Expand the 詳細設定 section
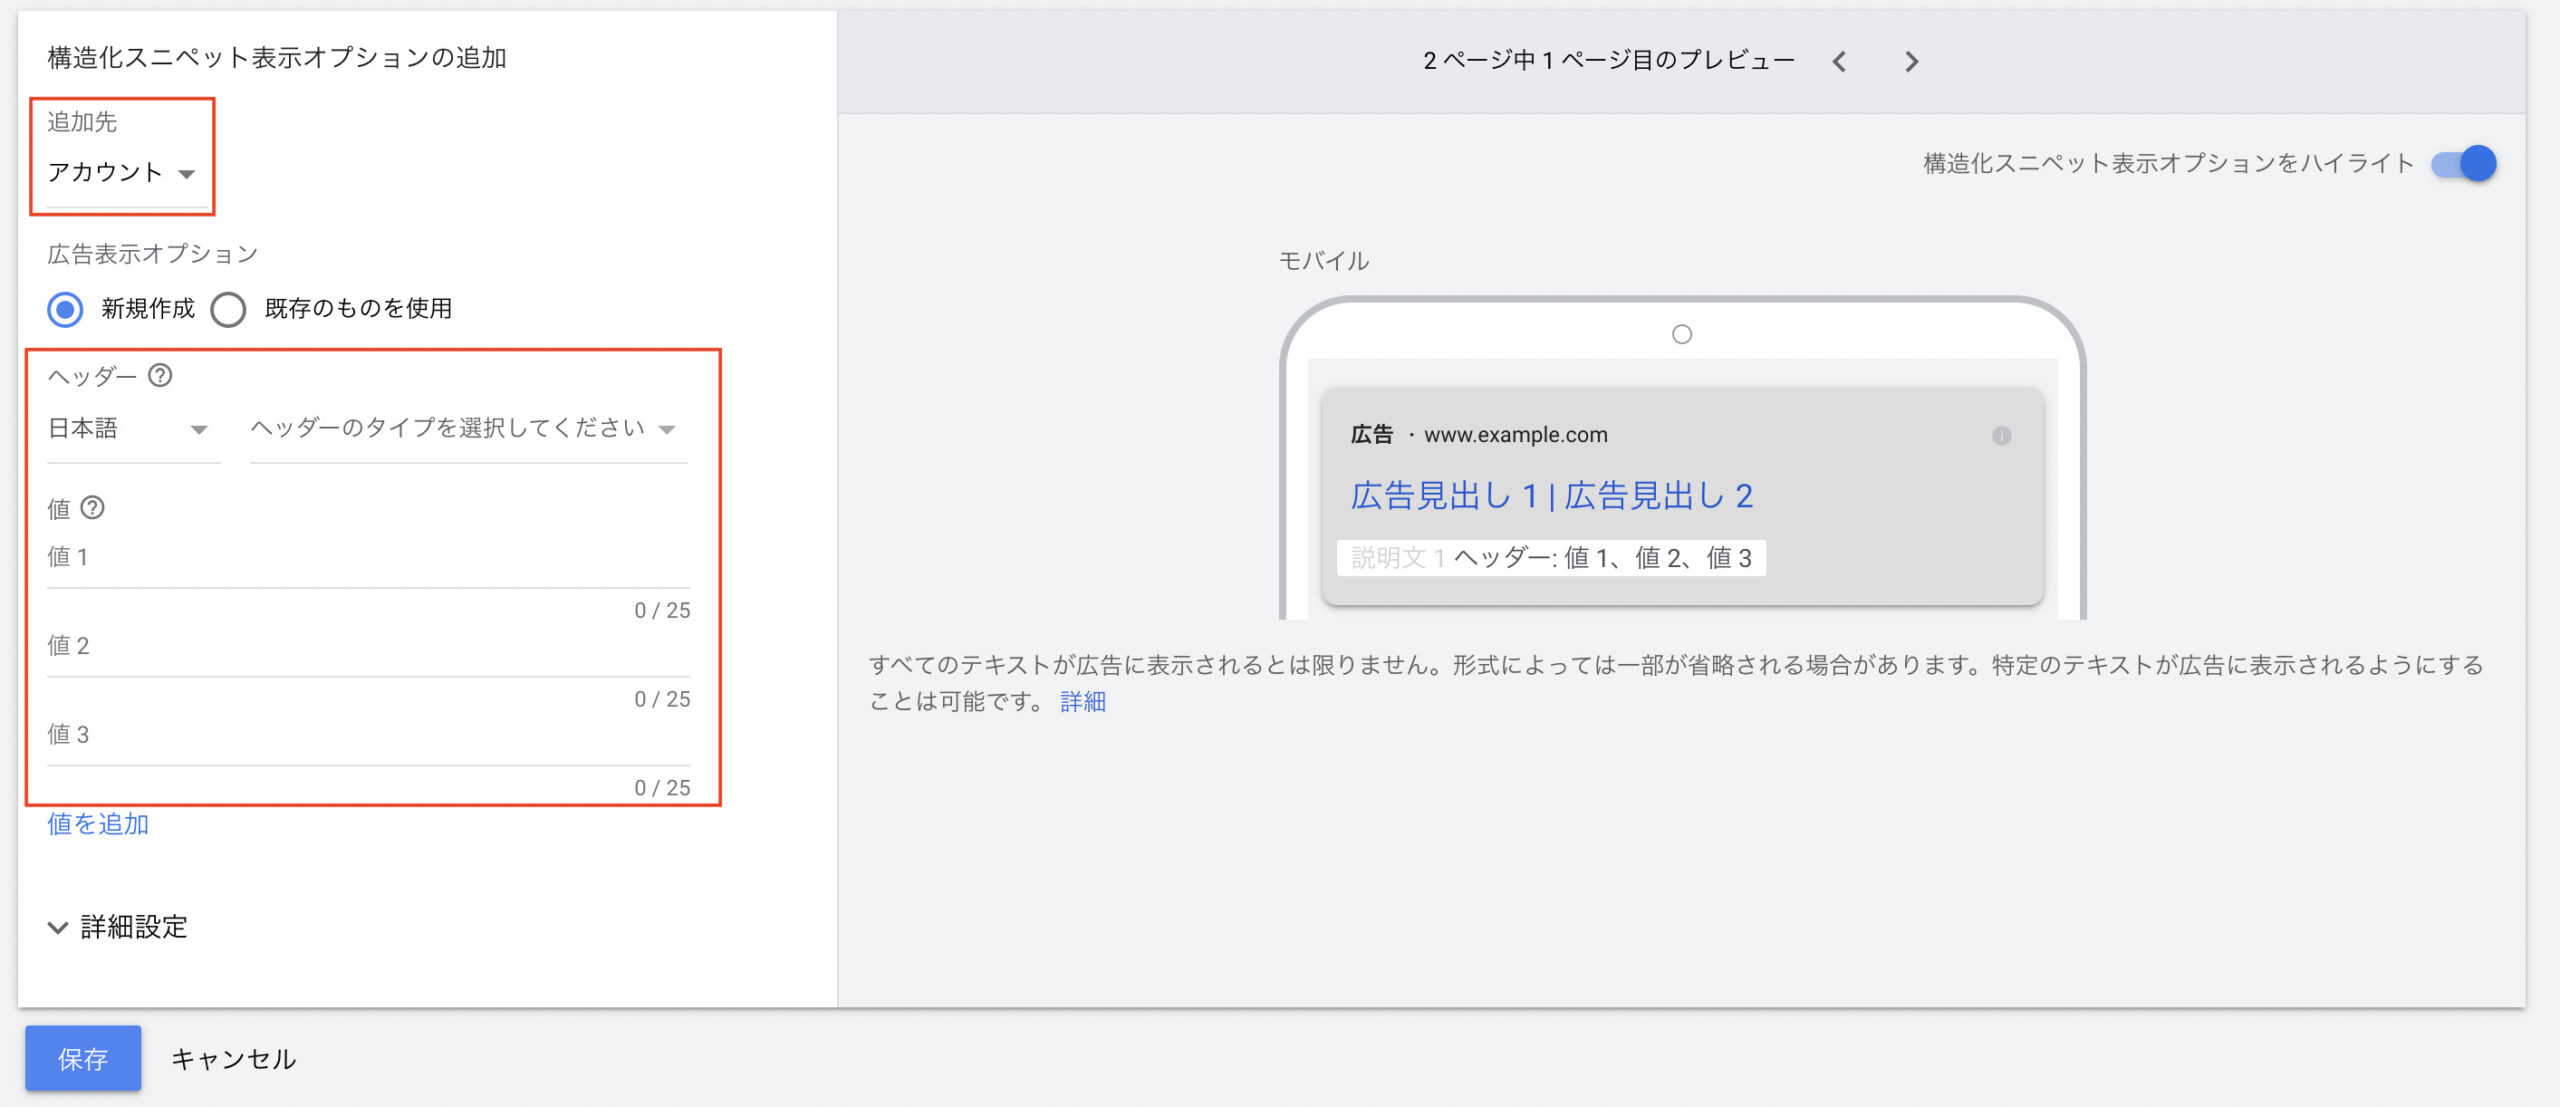This screenshot has height=1107, width=2560. click(x=118, y=927)
